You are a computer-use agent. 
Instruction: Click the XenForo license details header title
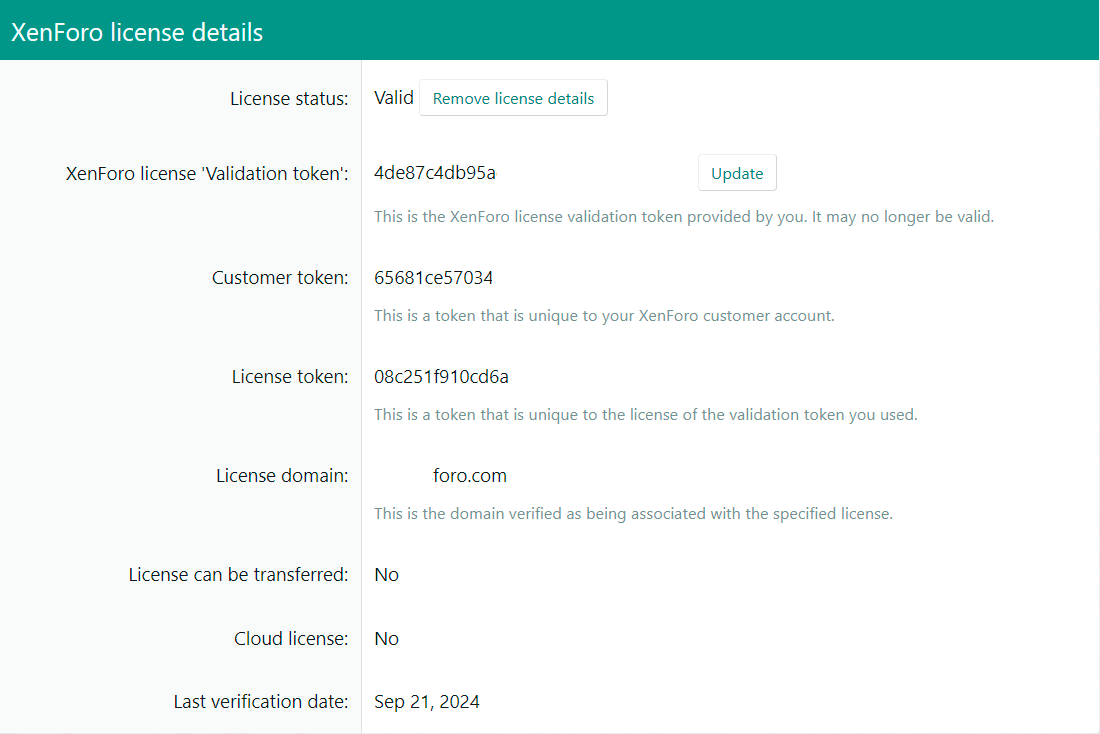pyautogui.click(x=137, y=32)
